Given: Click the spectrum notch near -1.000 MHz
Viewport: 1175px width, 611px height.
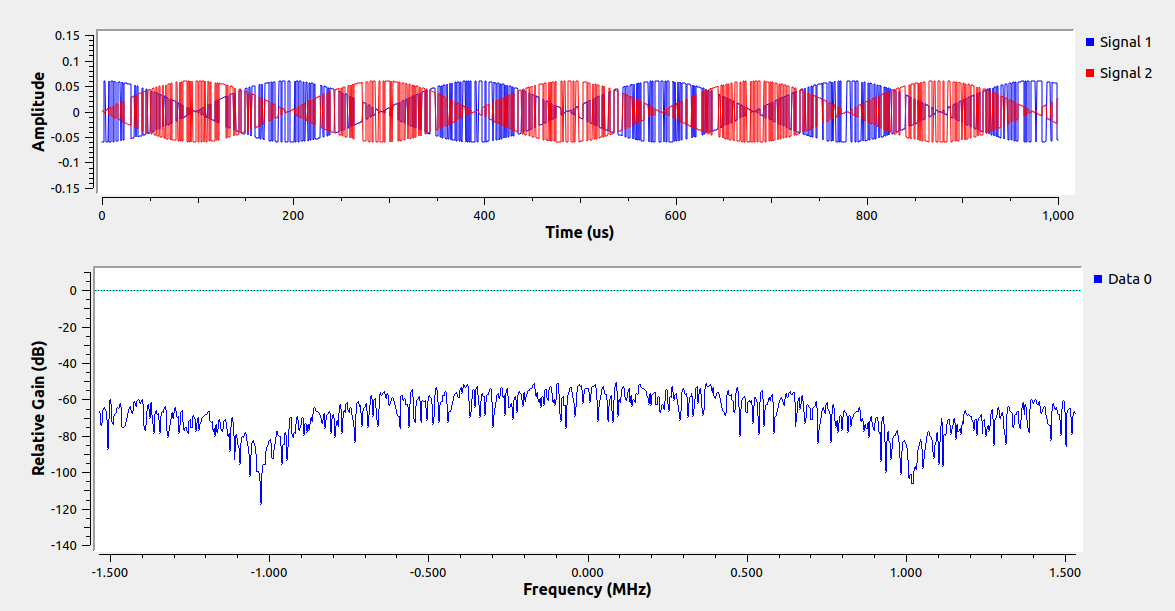Looking at the screenshot, I should tap(261, 487).
